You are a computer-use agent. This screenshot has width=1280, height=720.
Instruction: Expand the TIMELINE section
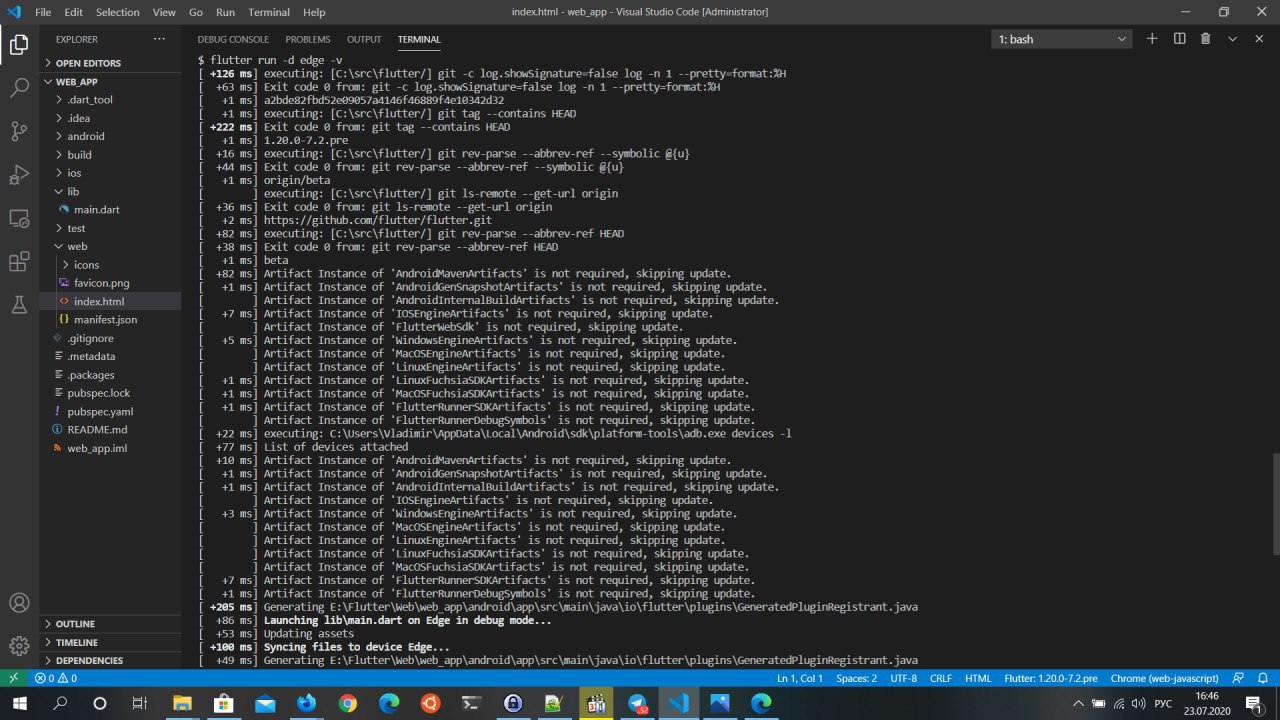coord(111,642)
